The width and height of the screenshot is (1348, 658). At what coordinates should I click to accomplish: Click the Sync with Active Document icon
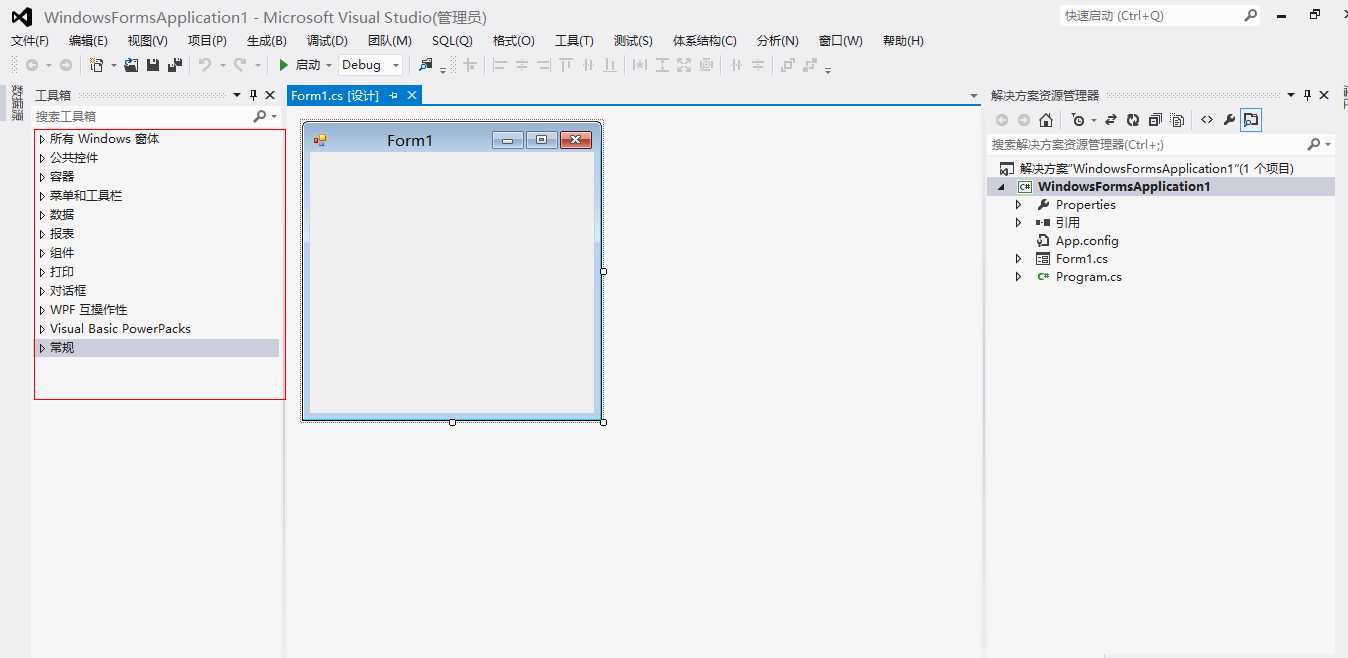1110,120
